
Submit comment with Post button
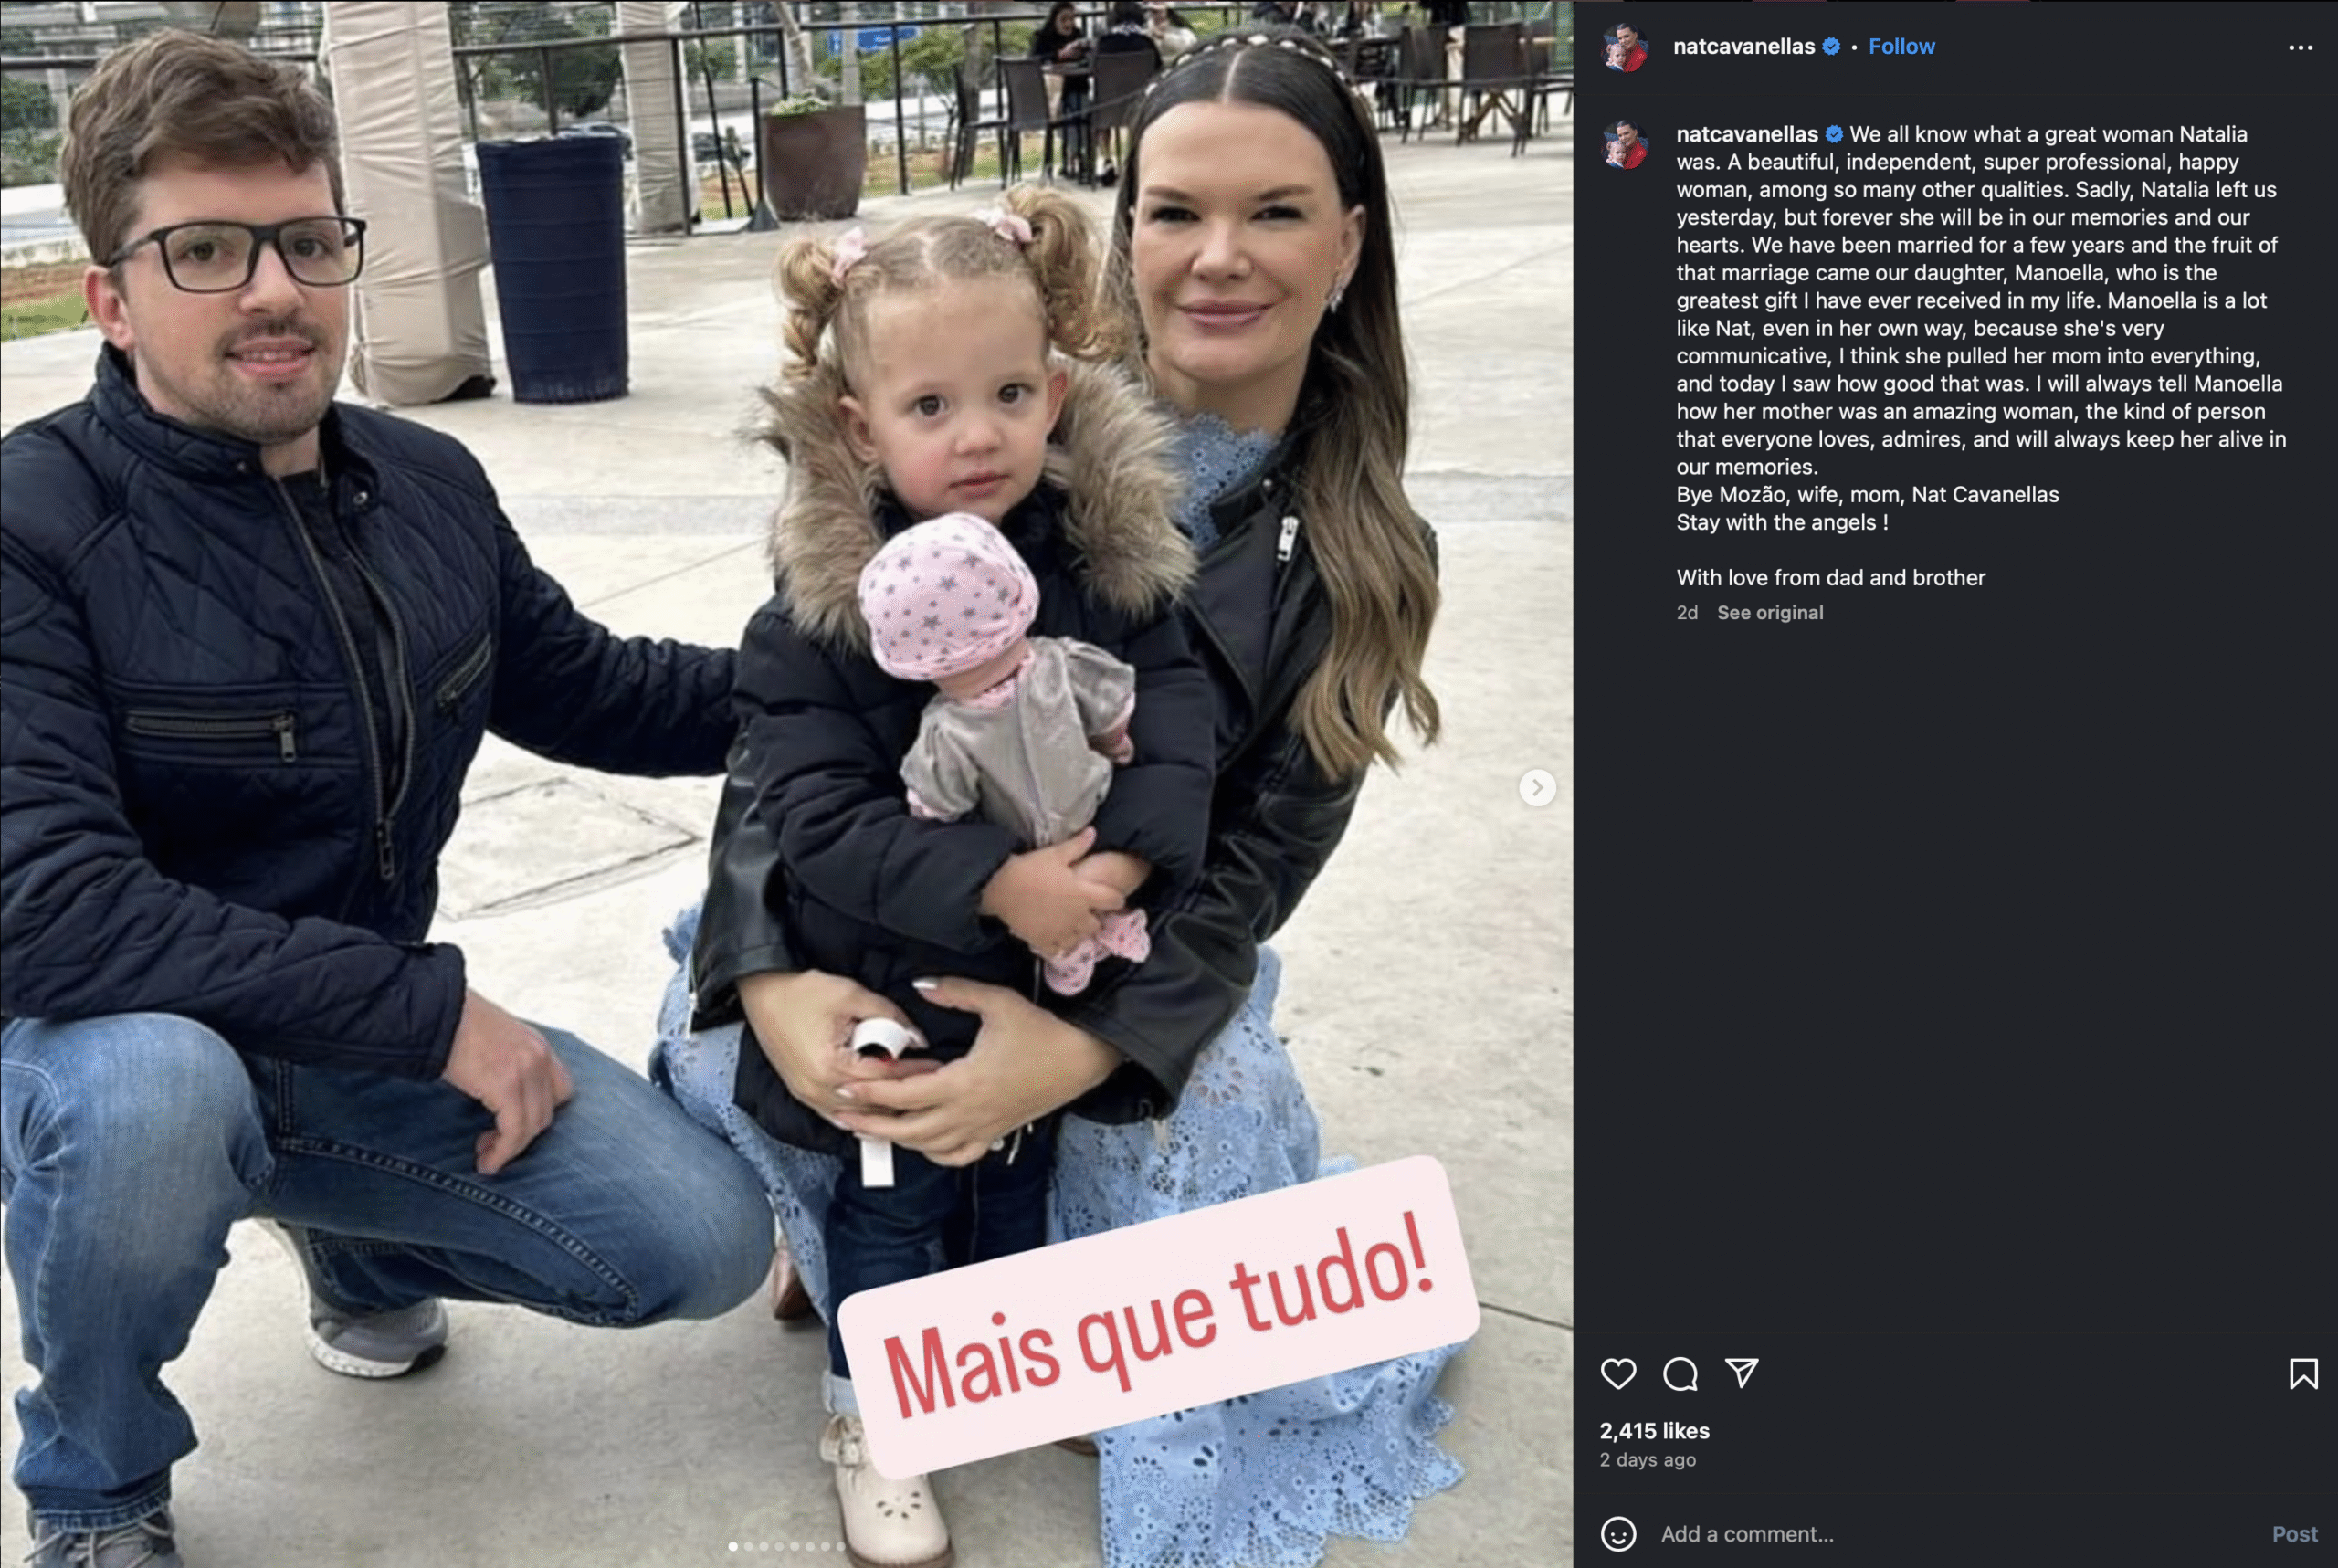coord(2294,1534)
